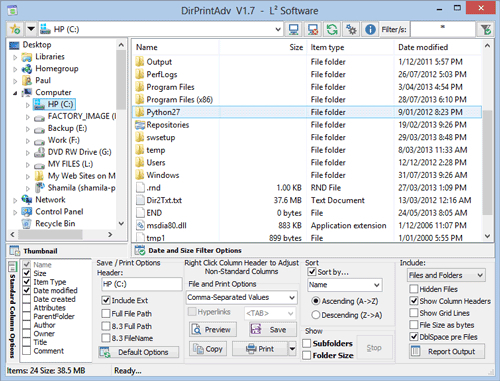
Task: Click the connect network drive icon
Action: (293, 30)
